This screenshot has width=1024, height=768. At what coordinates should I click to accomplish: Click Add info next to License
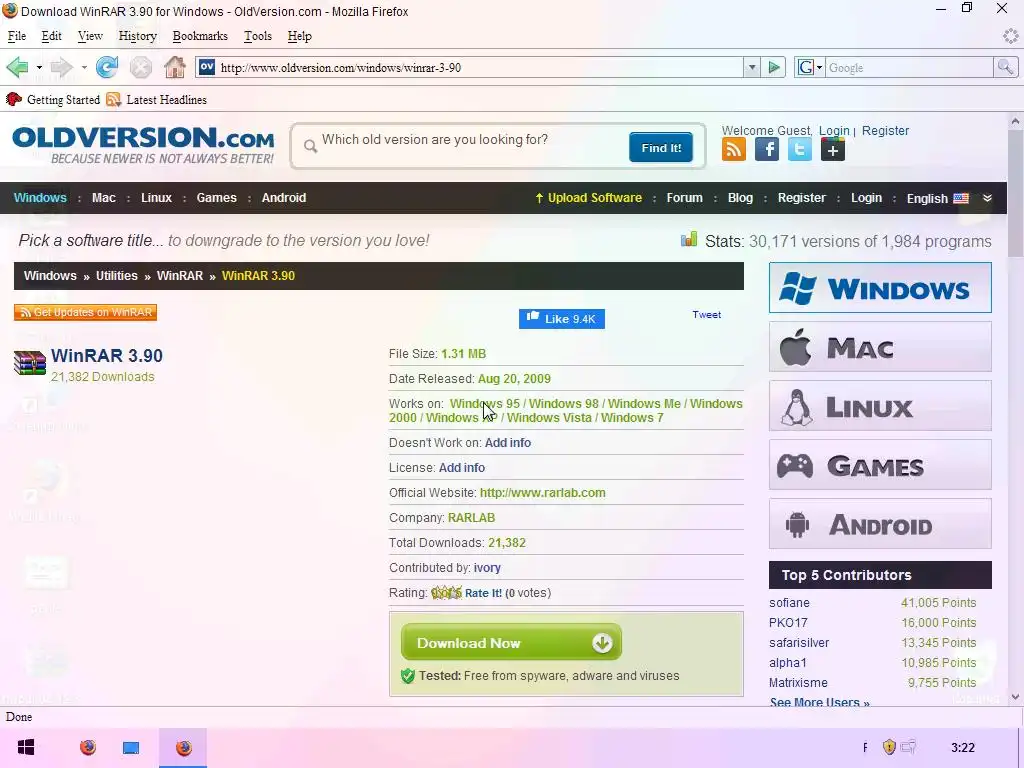[462, 468]
